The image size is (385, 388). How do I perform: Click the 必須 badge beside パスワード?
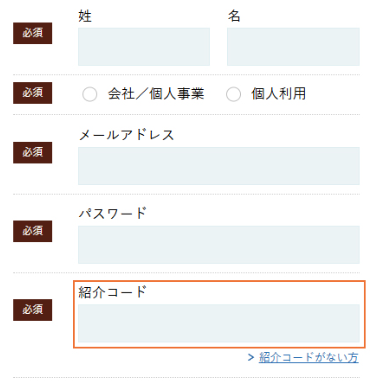33,231
